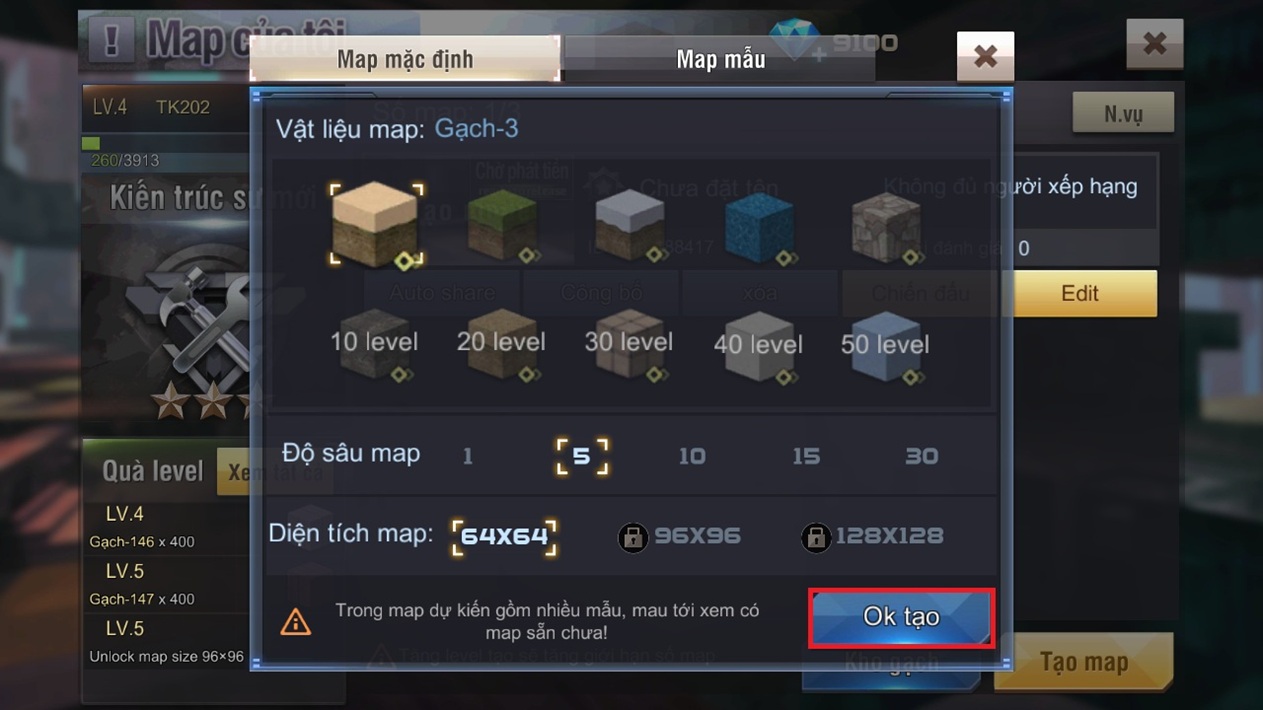Viewport: 1263px width, 710px height.
Task: Select locked 128X128 map area
Action: pos(873,536)
